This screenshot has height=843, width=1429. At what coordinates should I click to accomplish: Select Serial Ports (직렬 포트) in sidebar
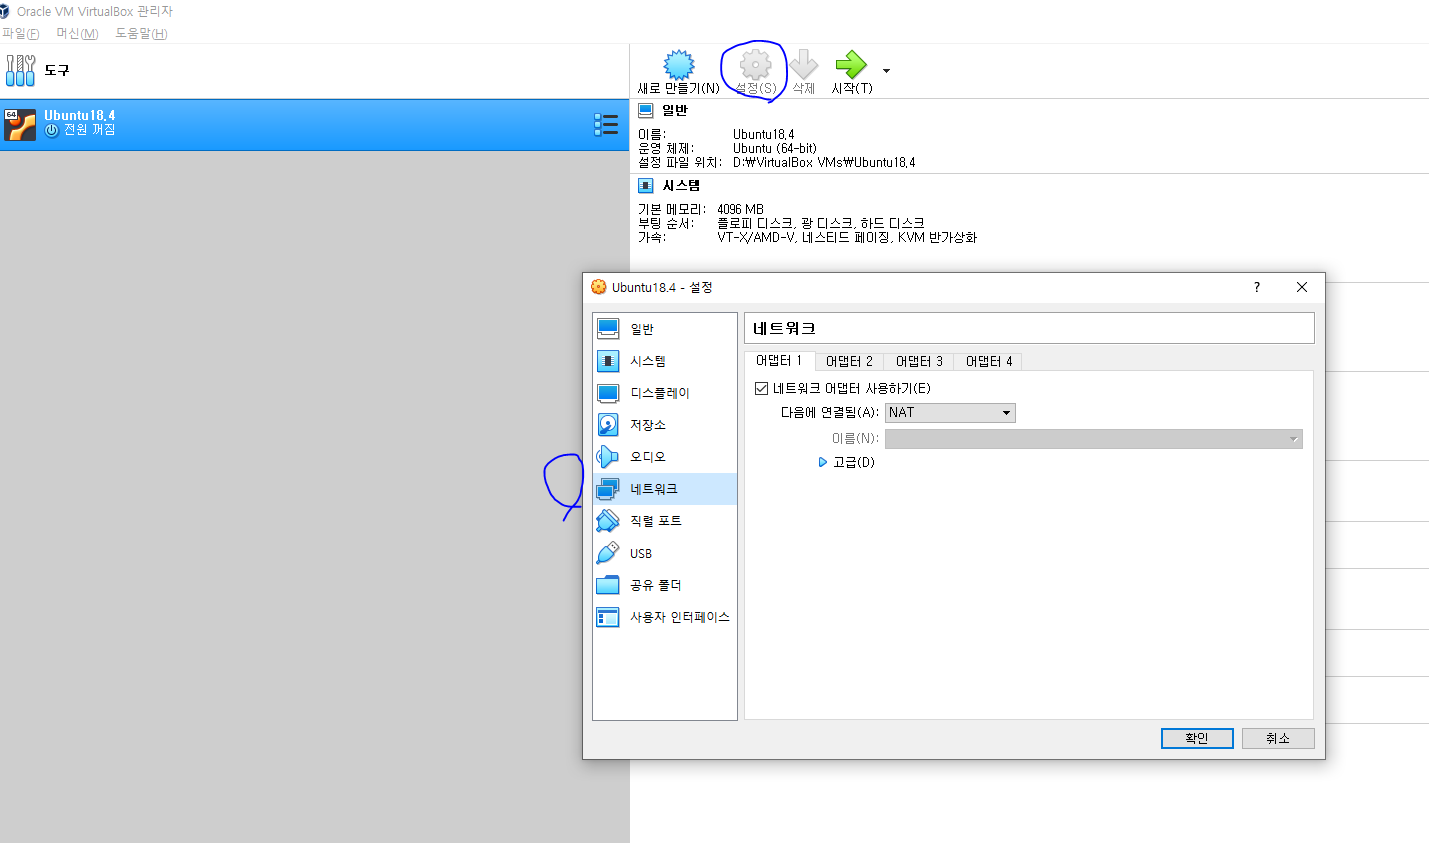665,521
